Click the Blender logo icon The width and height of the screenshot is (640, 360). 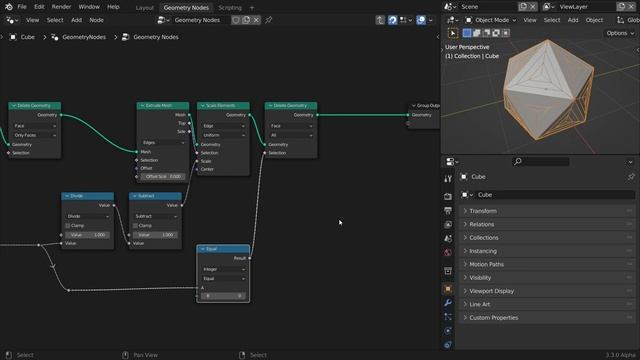(x=9, y=7)
